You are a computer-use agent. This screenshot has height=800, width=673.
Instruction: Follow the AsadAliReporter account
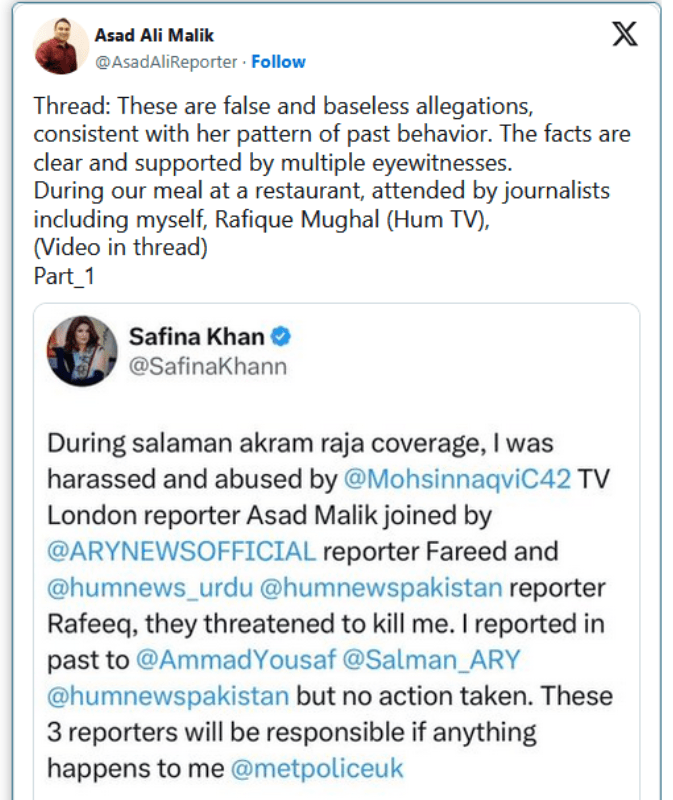click(278, 62)
